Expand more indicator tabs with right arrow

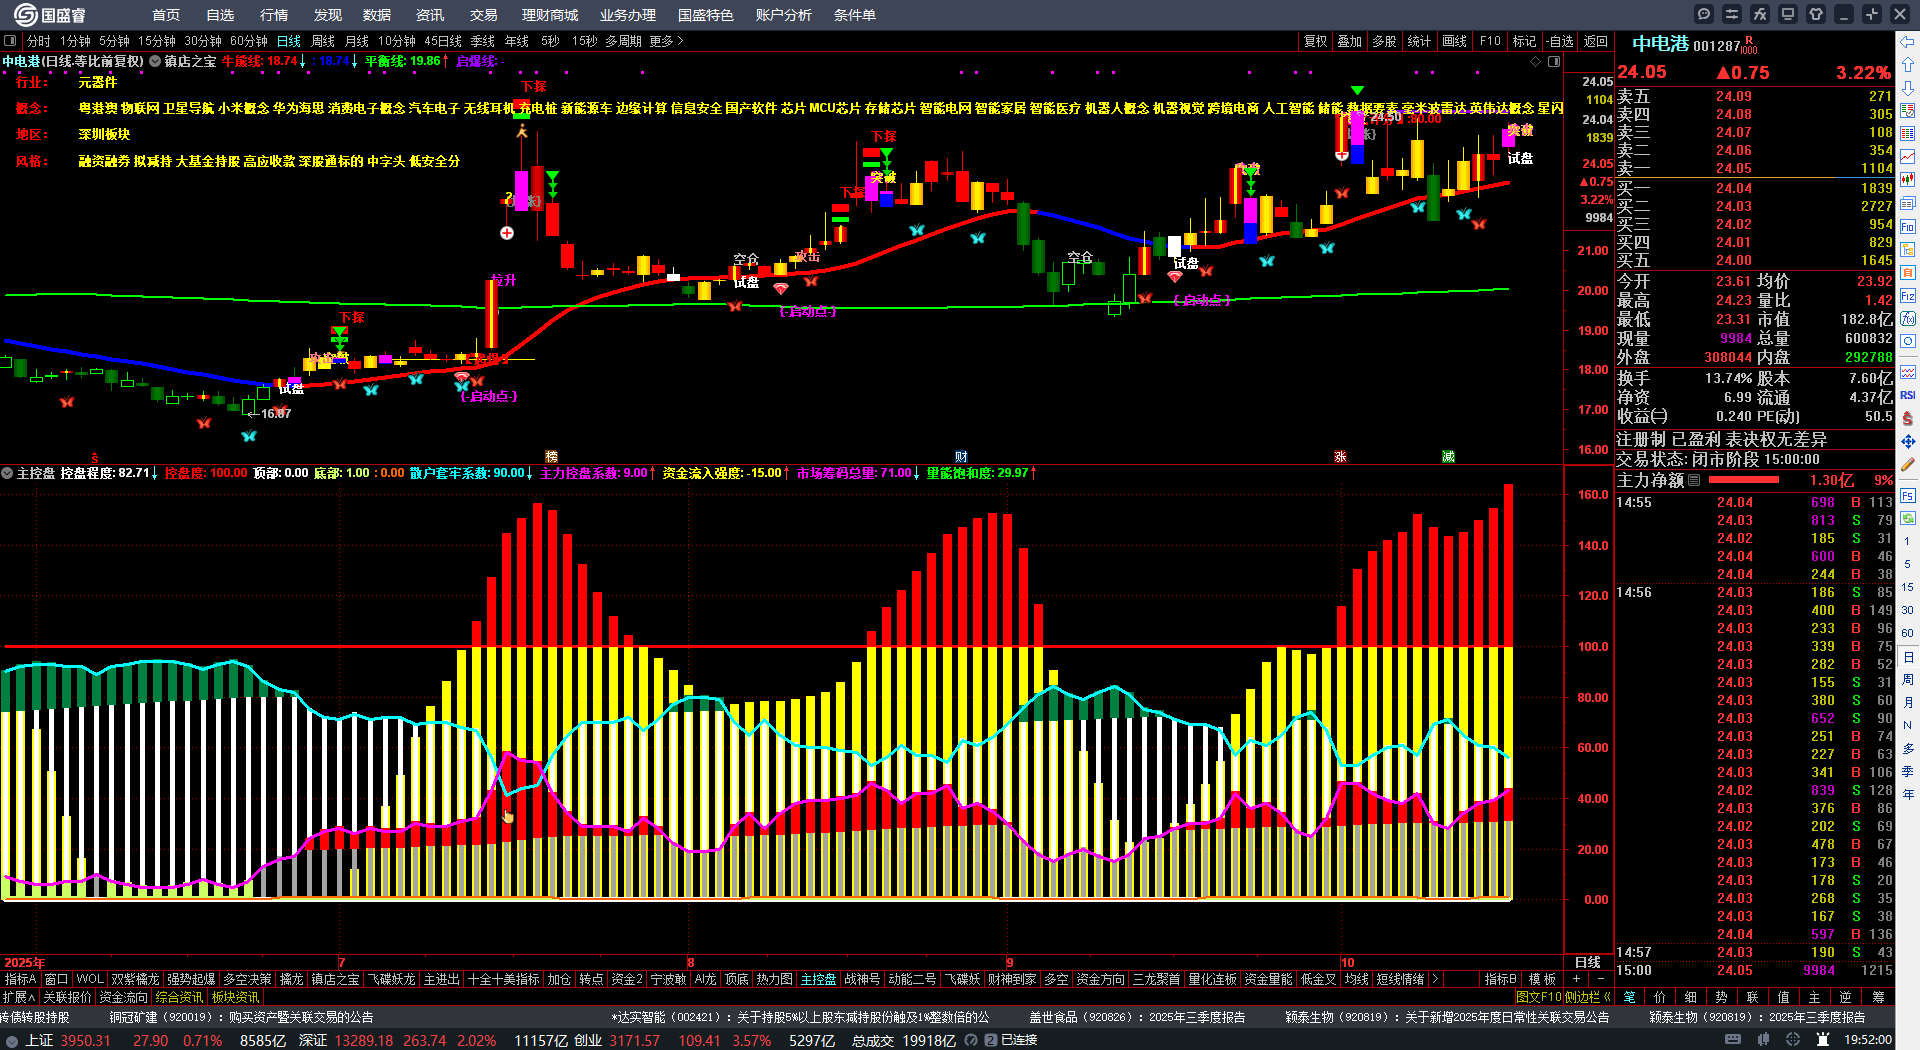point(1435,979)
